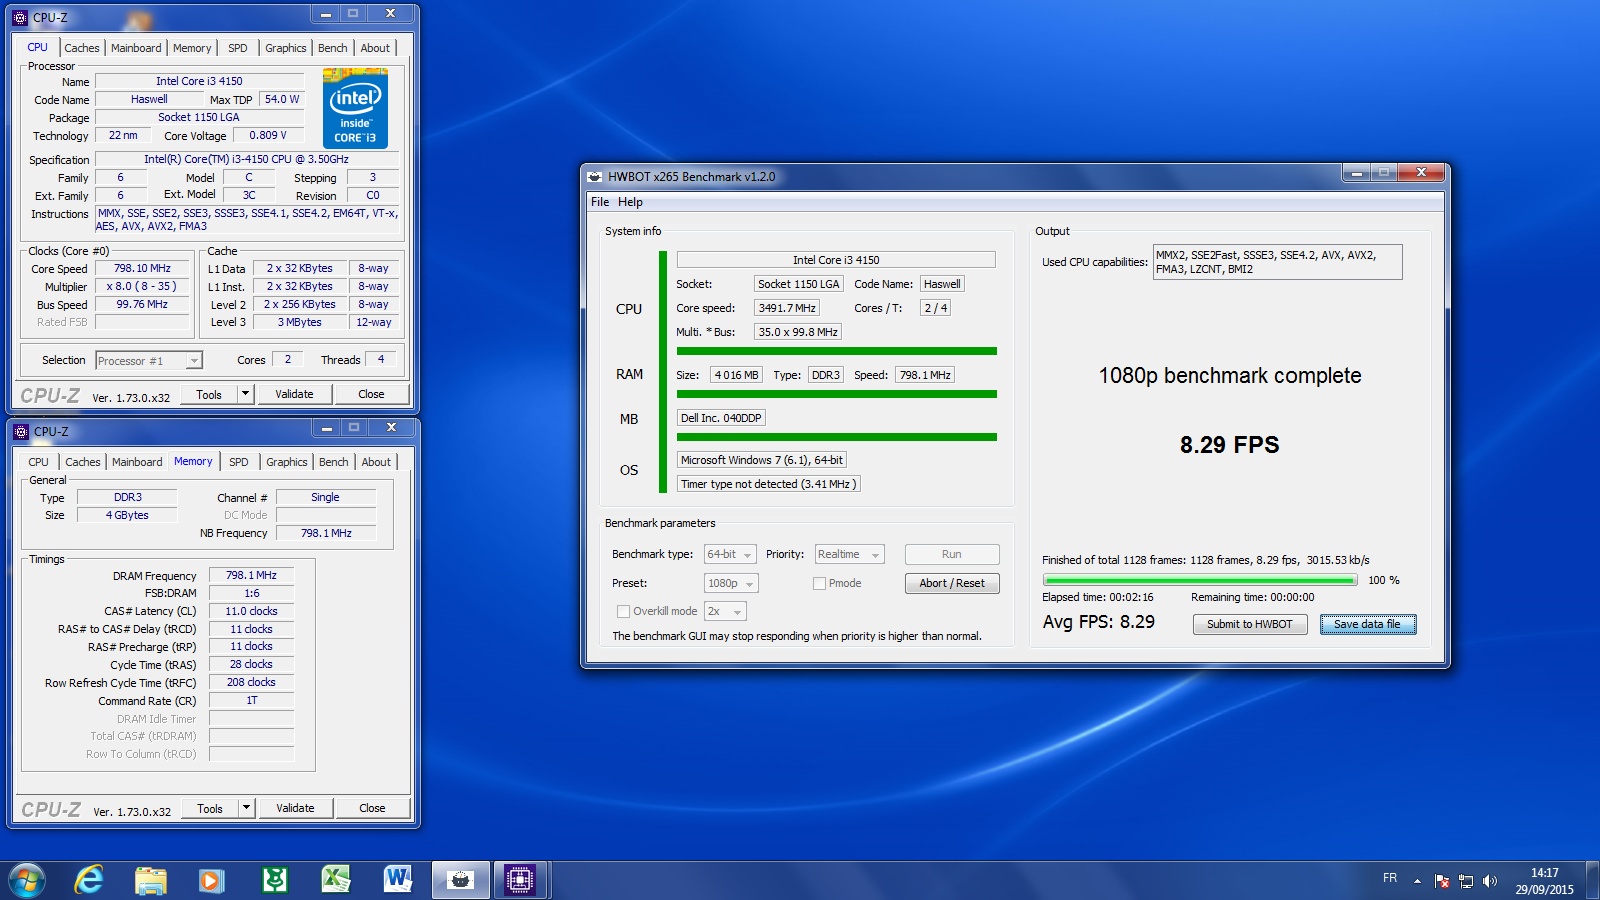Switch to CPU-Z taskbar button
Viewport: 1600px width, 900px height.
tap(520, 880)
